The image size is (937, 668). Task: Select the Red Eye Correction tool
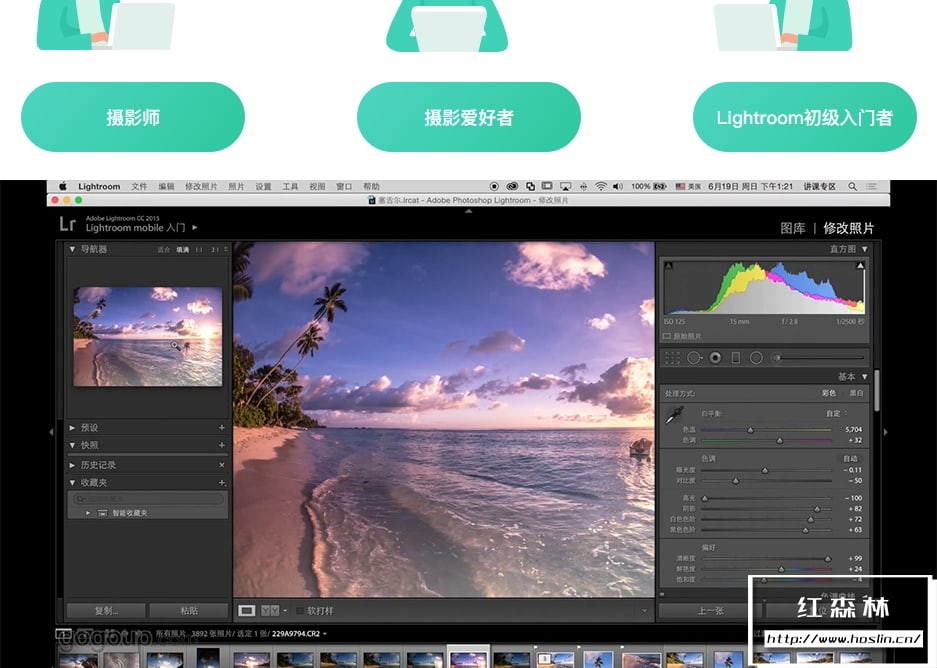[x=715, y=358]
